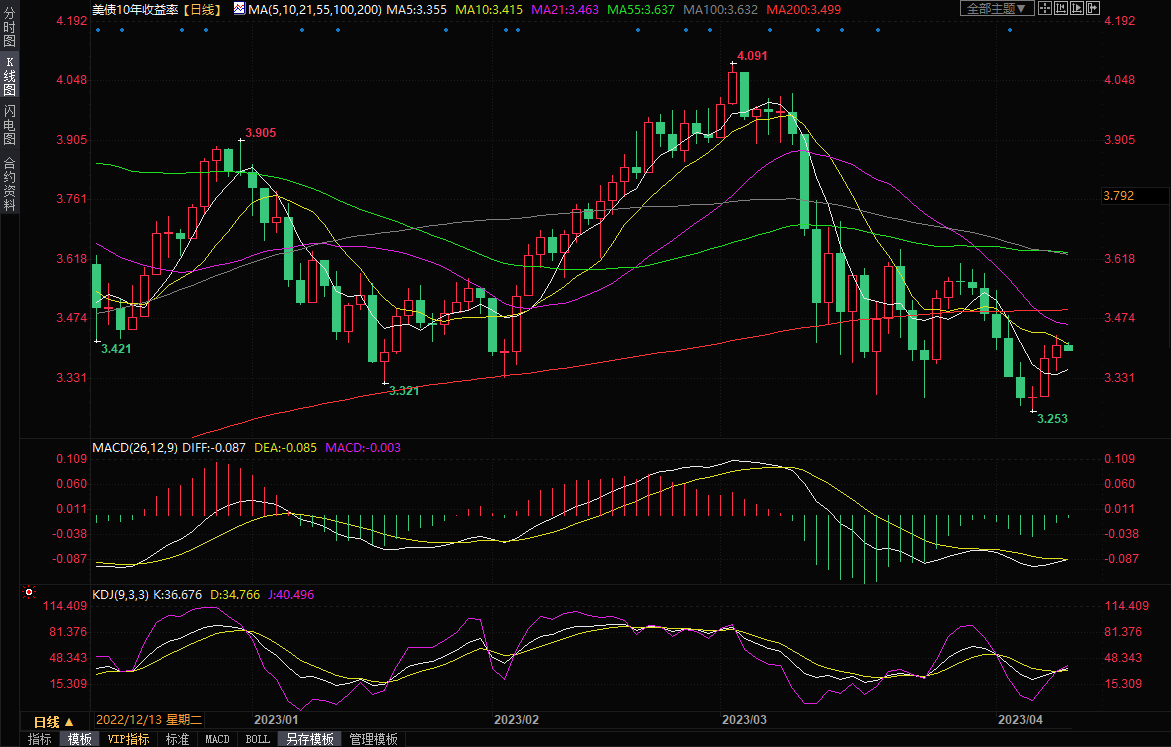Expand the 日线 period selector
This screenshot has width=1171, height=747.
[53, 721]
